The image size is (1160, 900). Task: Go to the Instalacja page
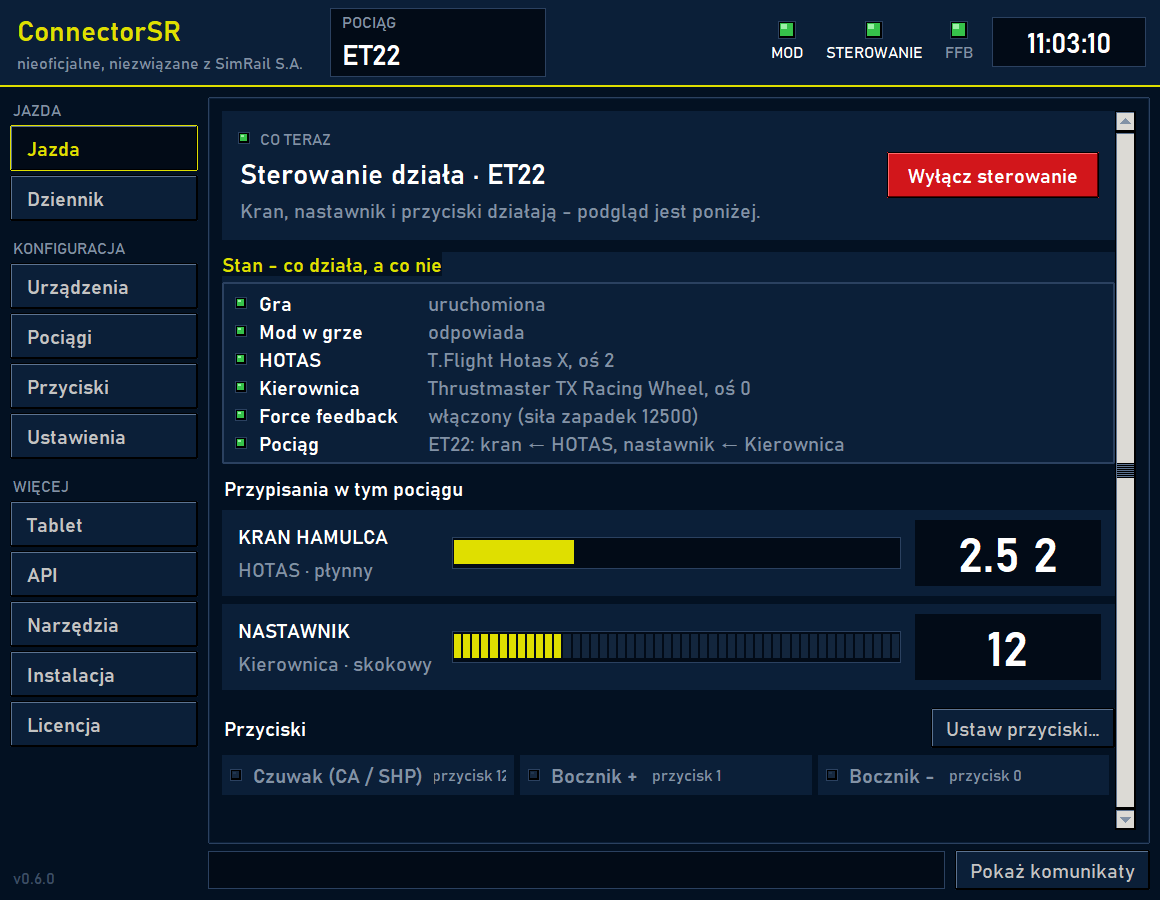pyautogui.click(x=104, y=674)
